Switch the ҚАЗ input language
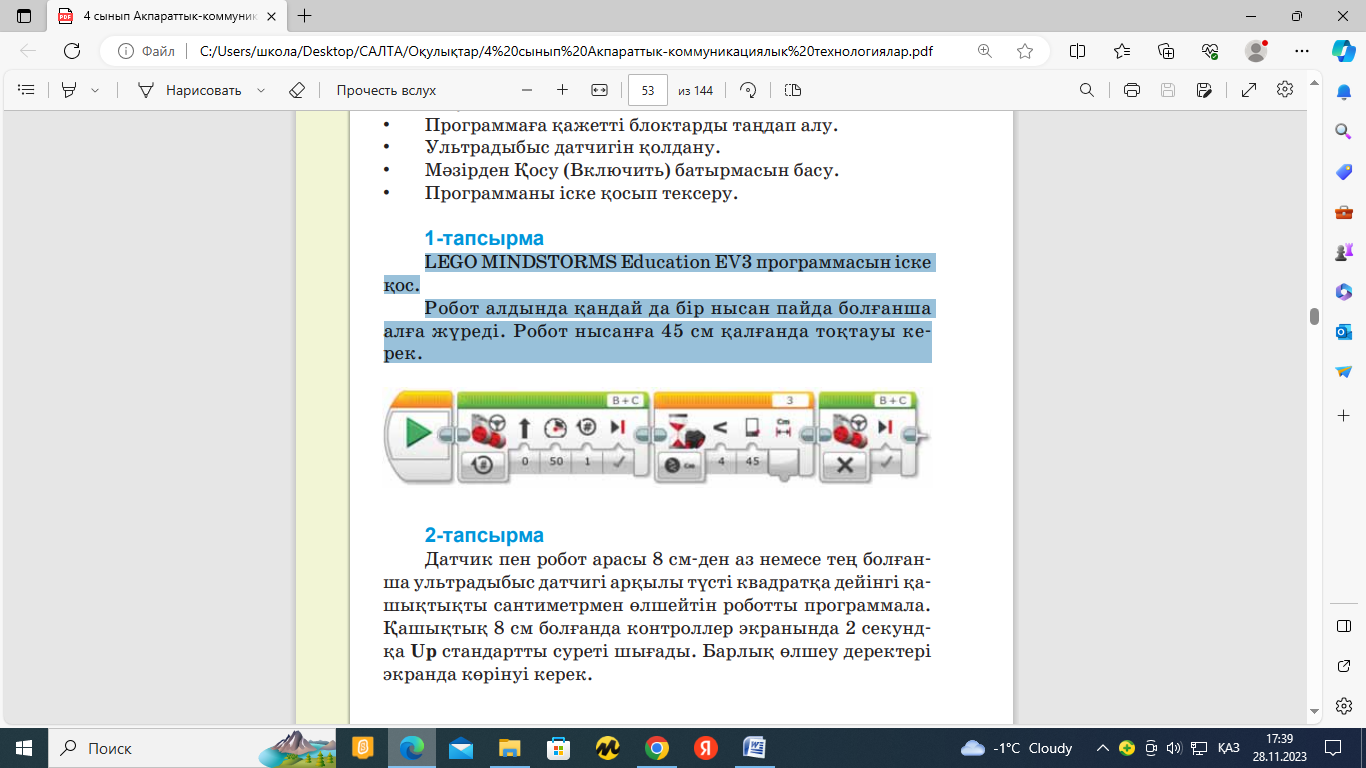This screenshot has width=1366, height=768. 1229,748
